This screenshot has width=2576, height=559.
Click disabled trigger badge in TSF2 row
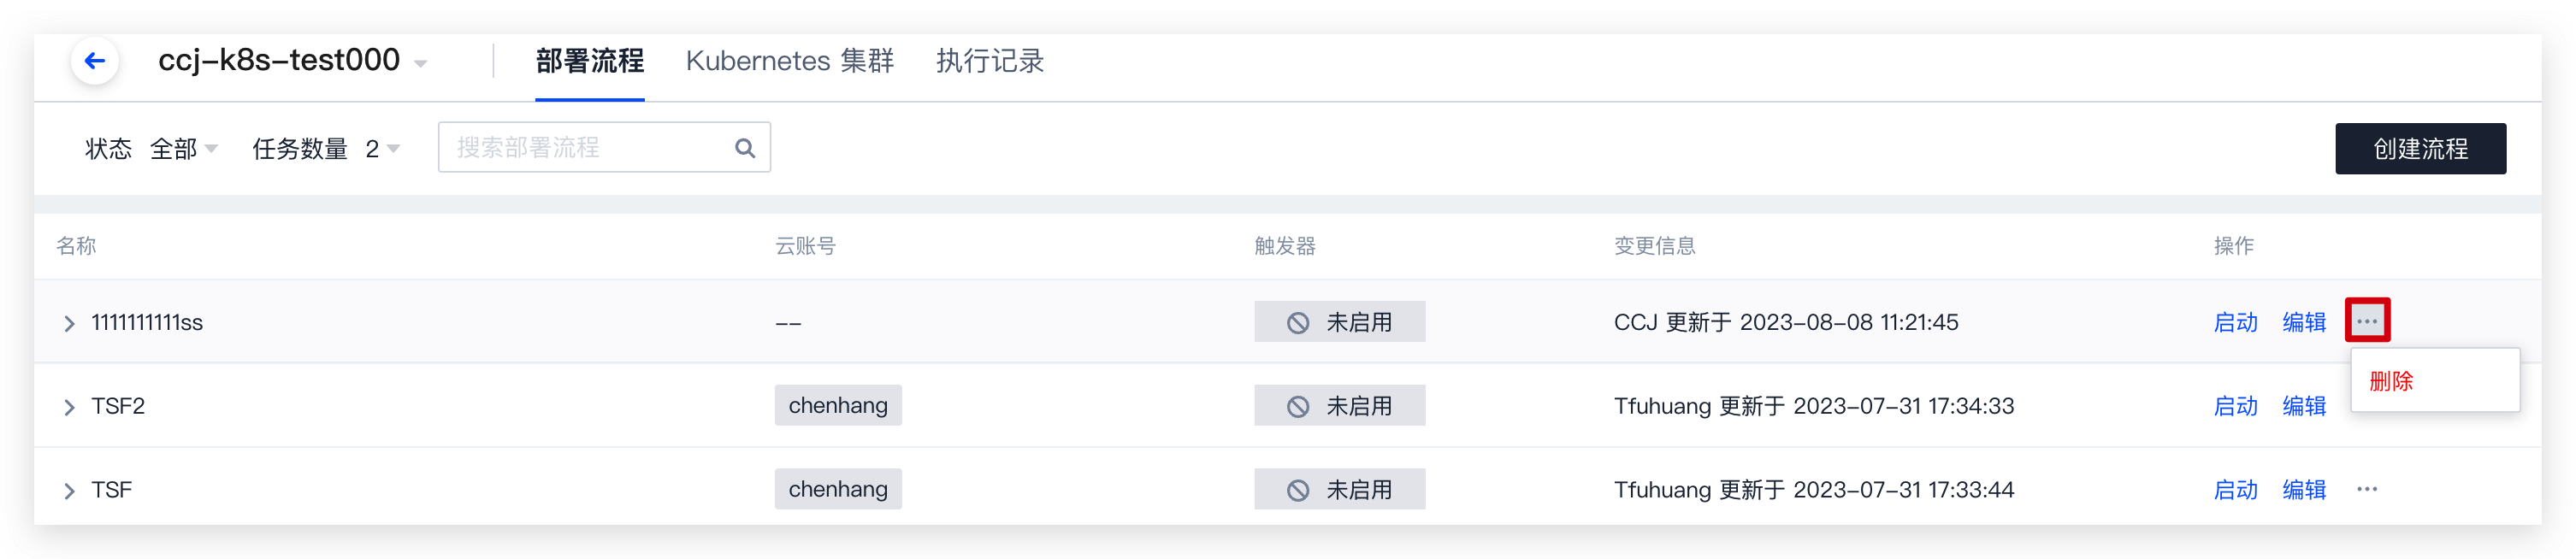[1339, 406]
